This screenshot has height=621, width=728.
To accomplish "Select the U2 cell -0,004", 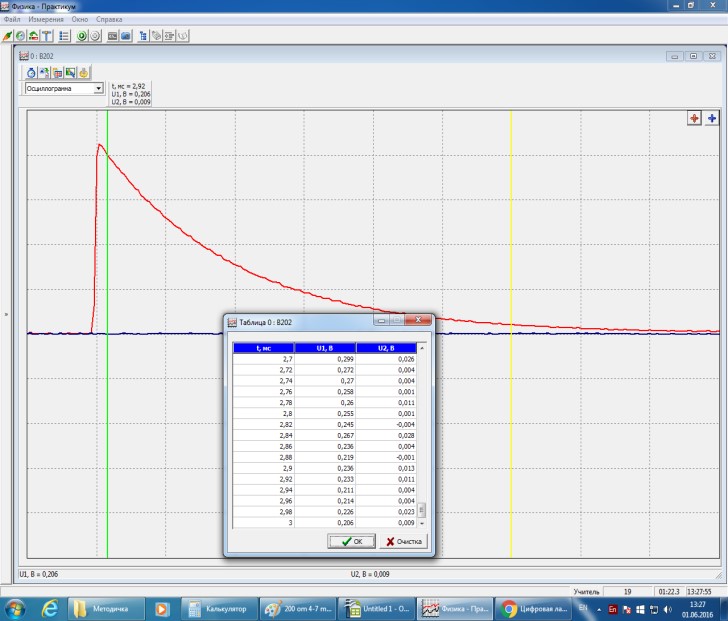I will 386,424.
